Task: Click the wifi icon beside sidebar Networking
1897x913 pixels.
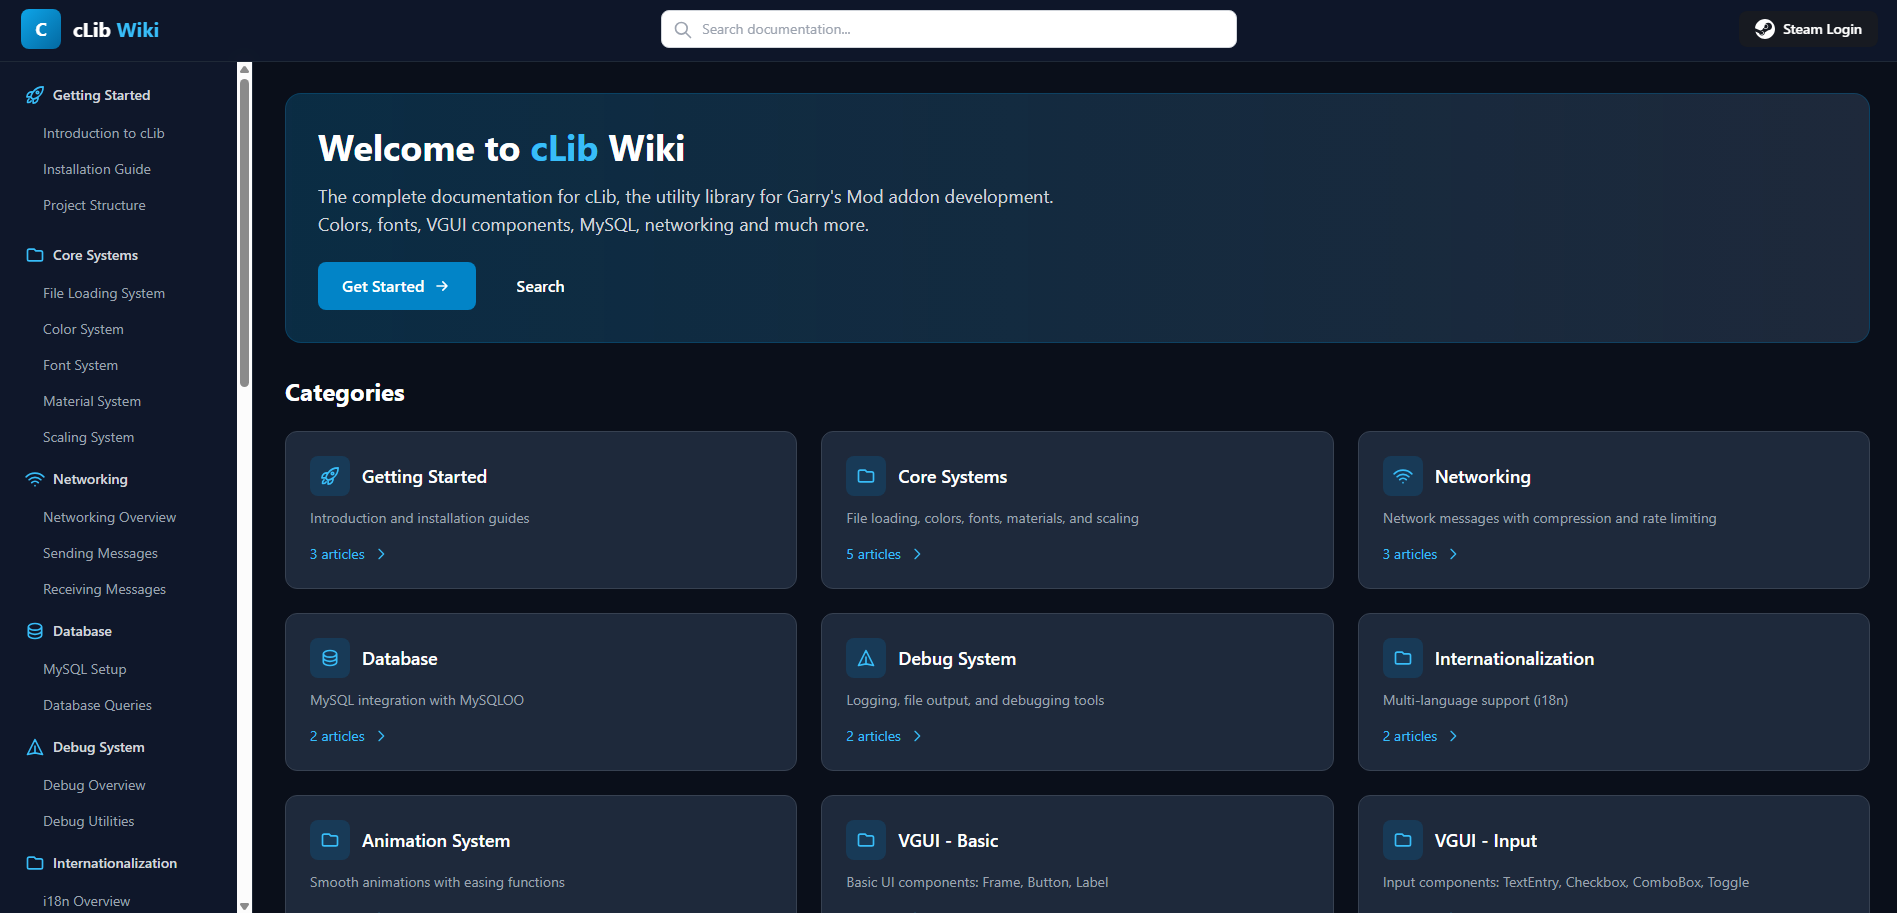Action: (35, 479)
